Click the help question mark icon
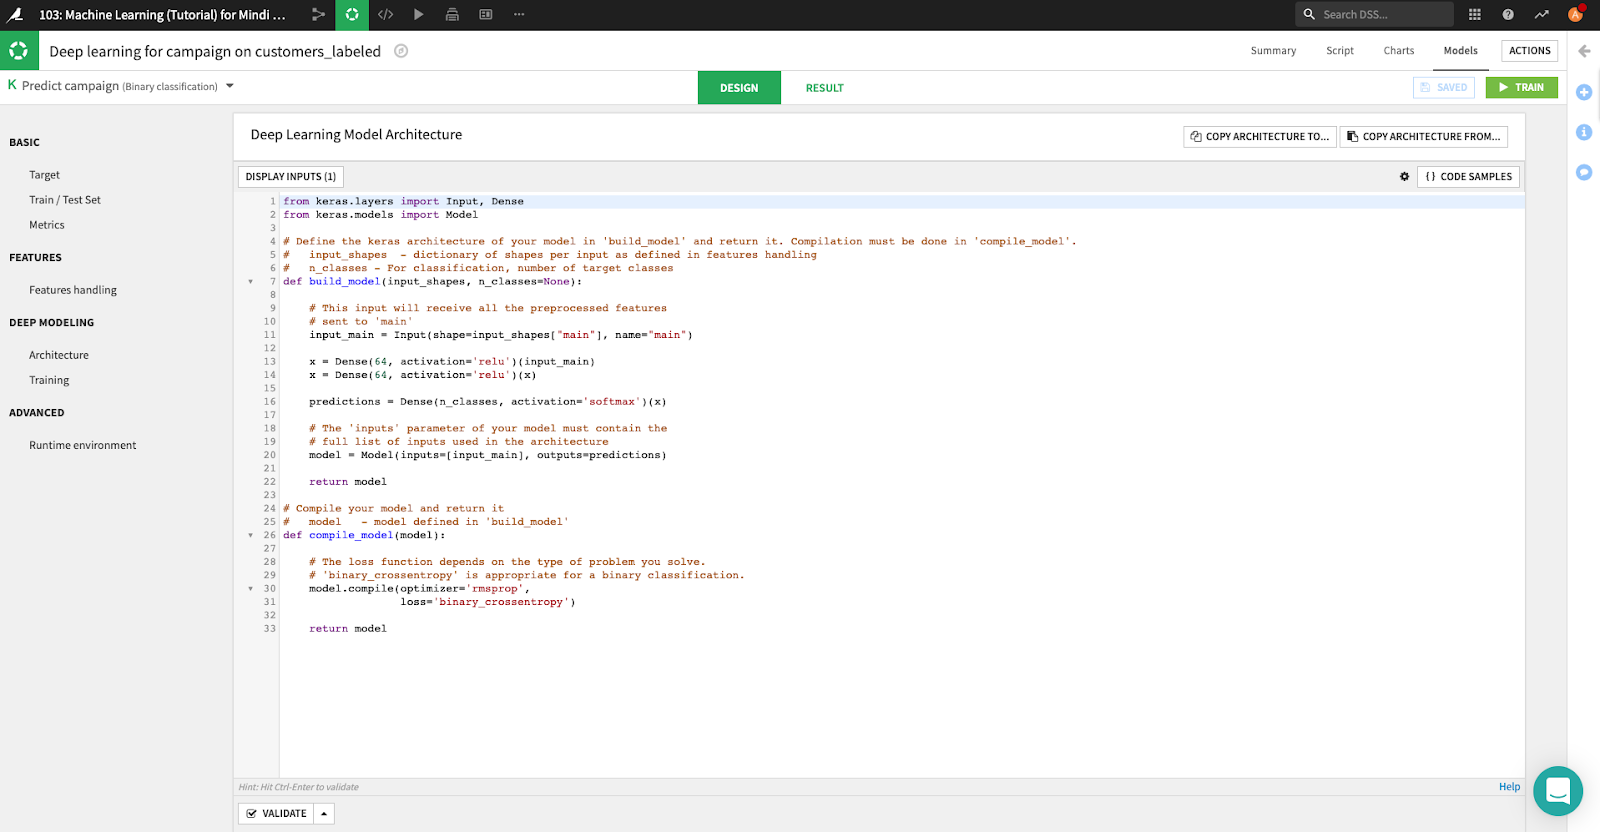 1508,15
